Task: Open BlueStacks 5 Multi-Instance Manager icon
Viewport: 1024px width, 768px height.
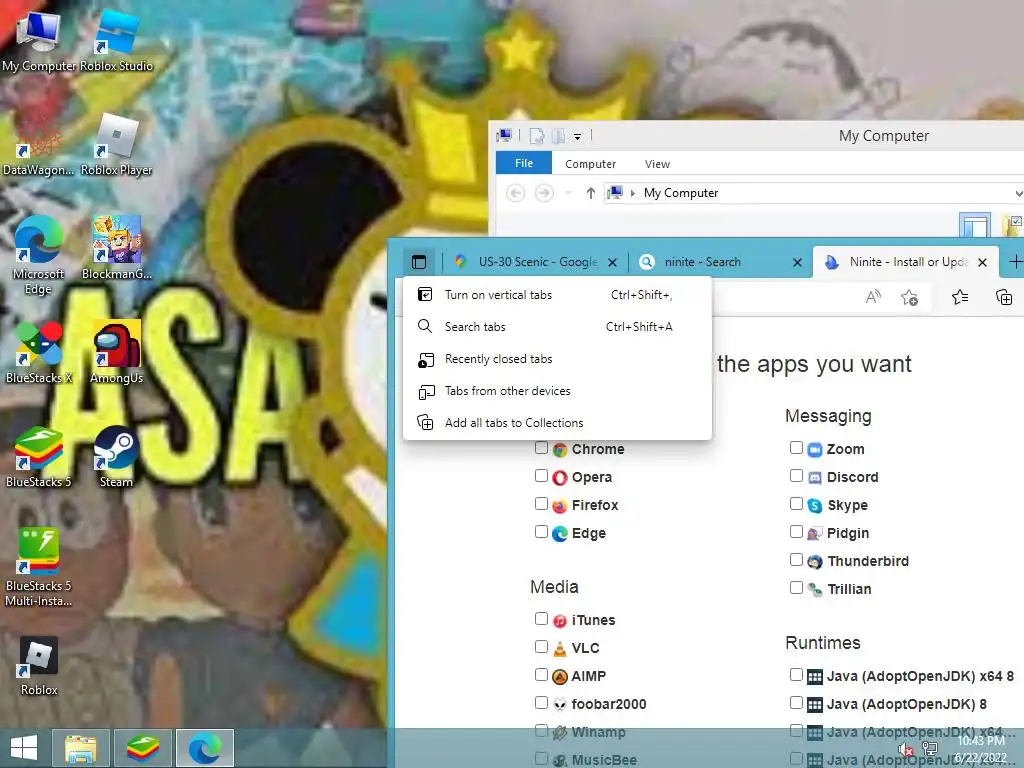Action: 39,567
